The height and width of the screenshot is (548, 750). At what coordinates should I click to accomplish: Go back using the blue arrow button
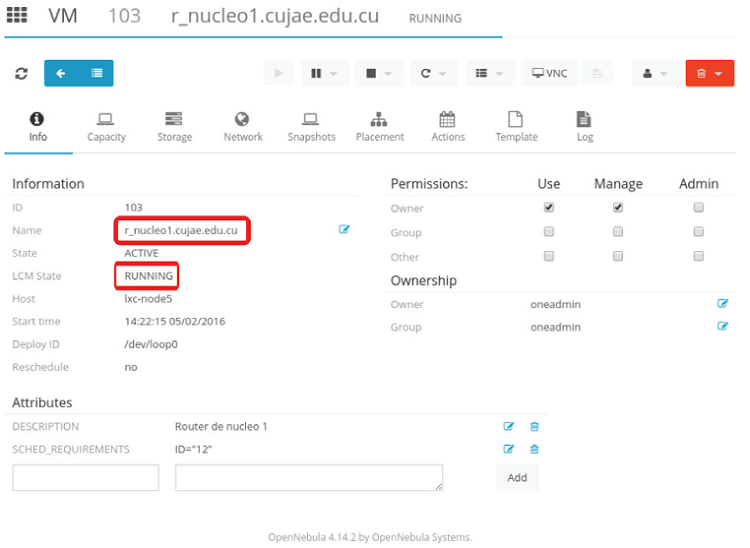pyautogui.click(x=62, y=73)
